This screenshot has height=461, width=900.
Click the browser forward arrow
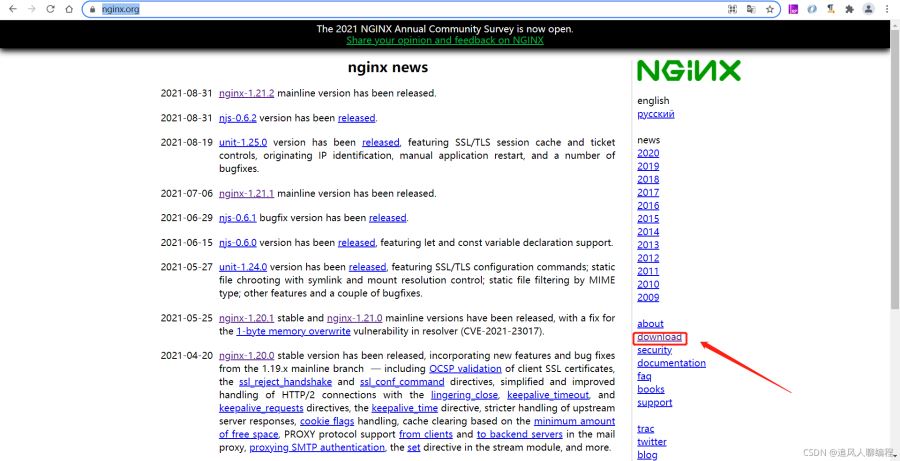coord(32,9)
